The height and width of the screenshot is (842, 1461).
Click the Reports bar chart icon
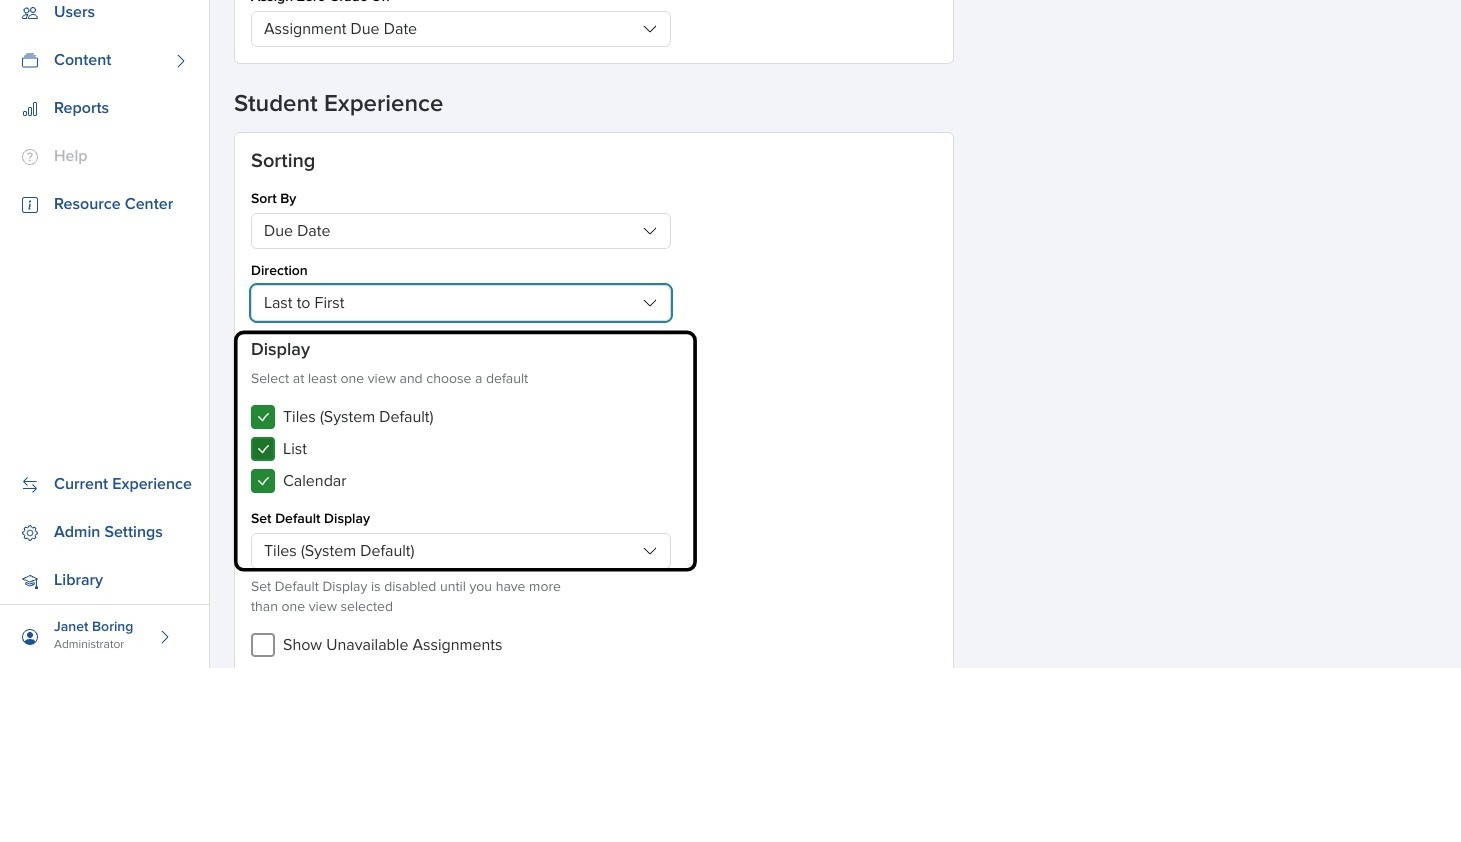[30, 109]
